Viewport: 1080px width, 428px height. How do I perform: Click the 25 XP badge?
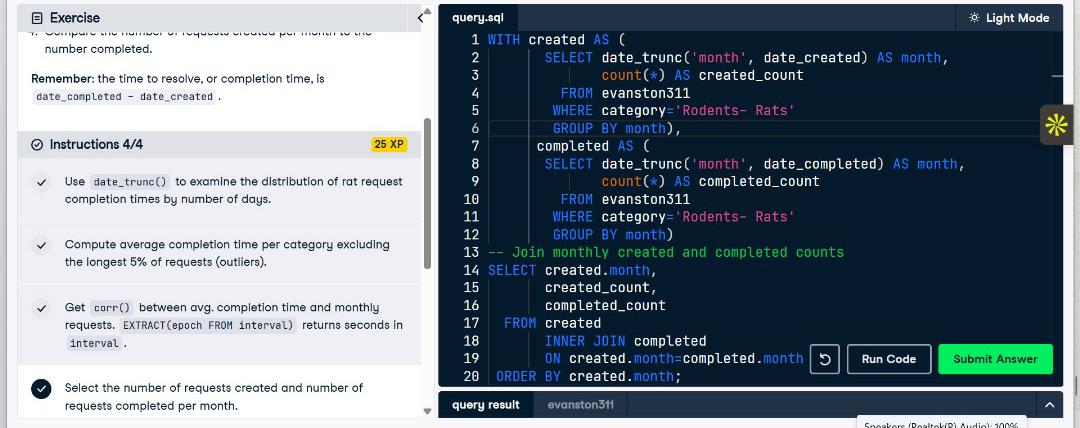[x=389, y=145]
